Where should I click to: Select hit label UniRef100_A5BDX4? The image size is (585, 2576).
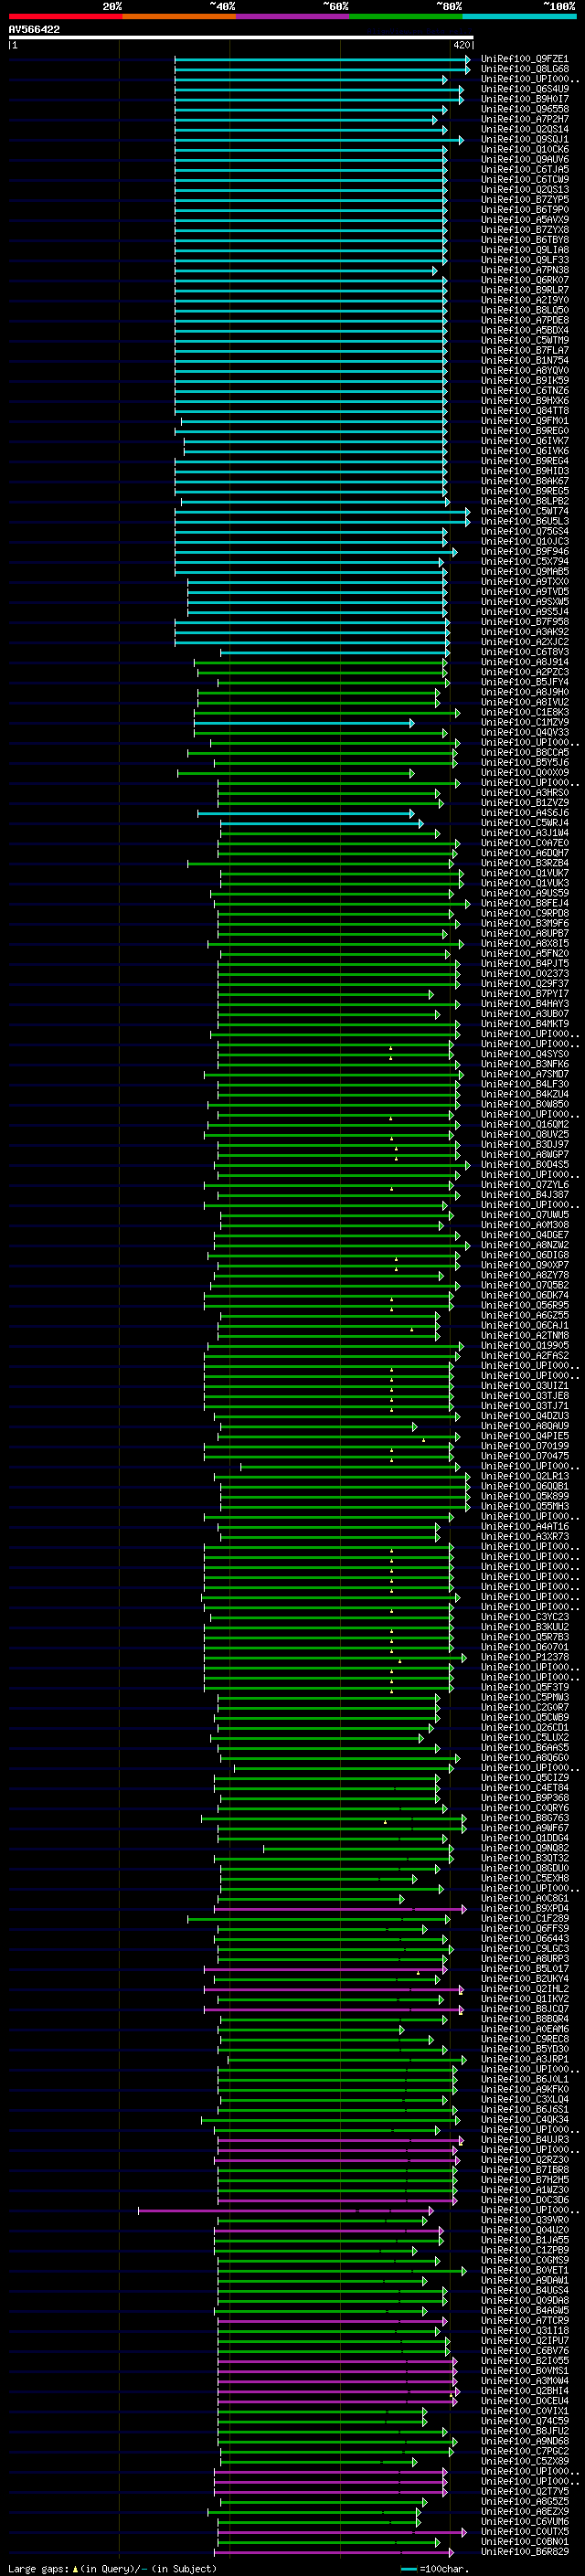(524, 330)
